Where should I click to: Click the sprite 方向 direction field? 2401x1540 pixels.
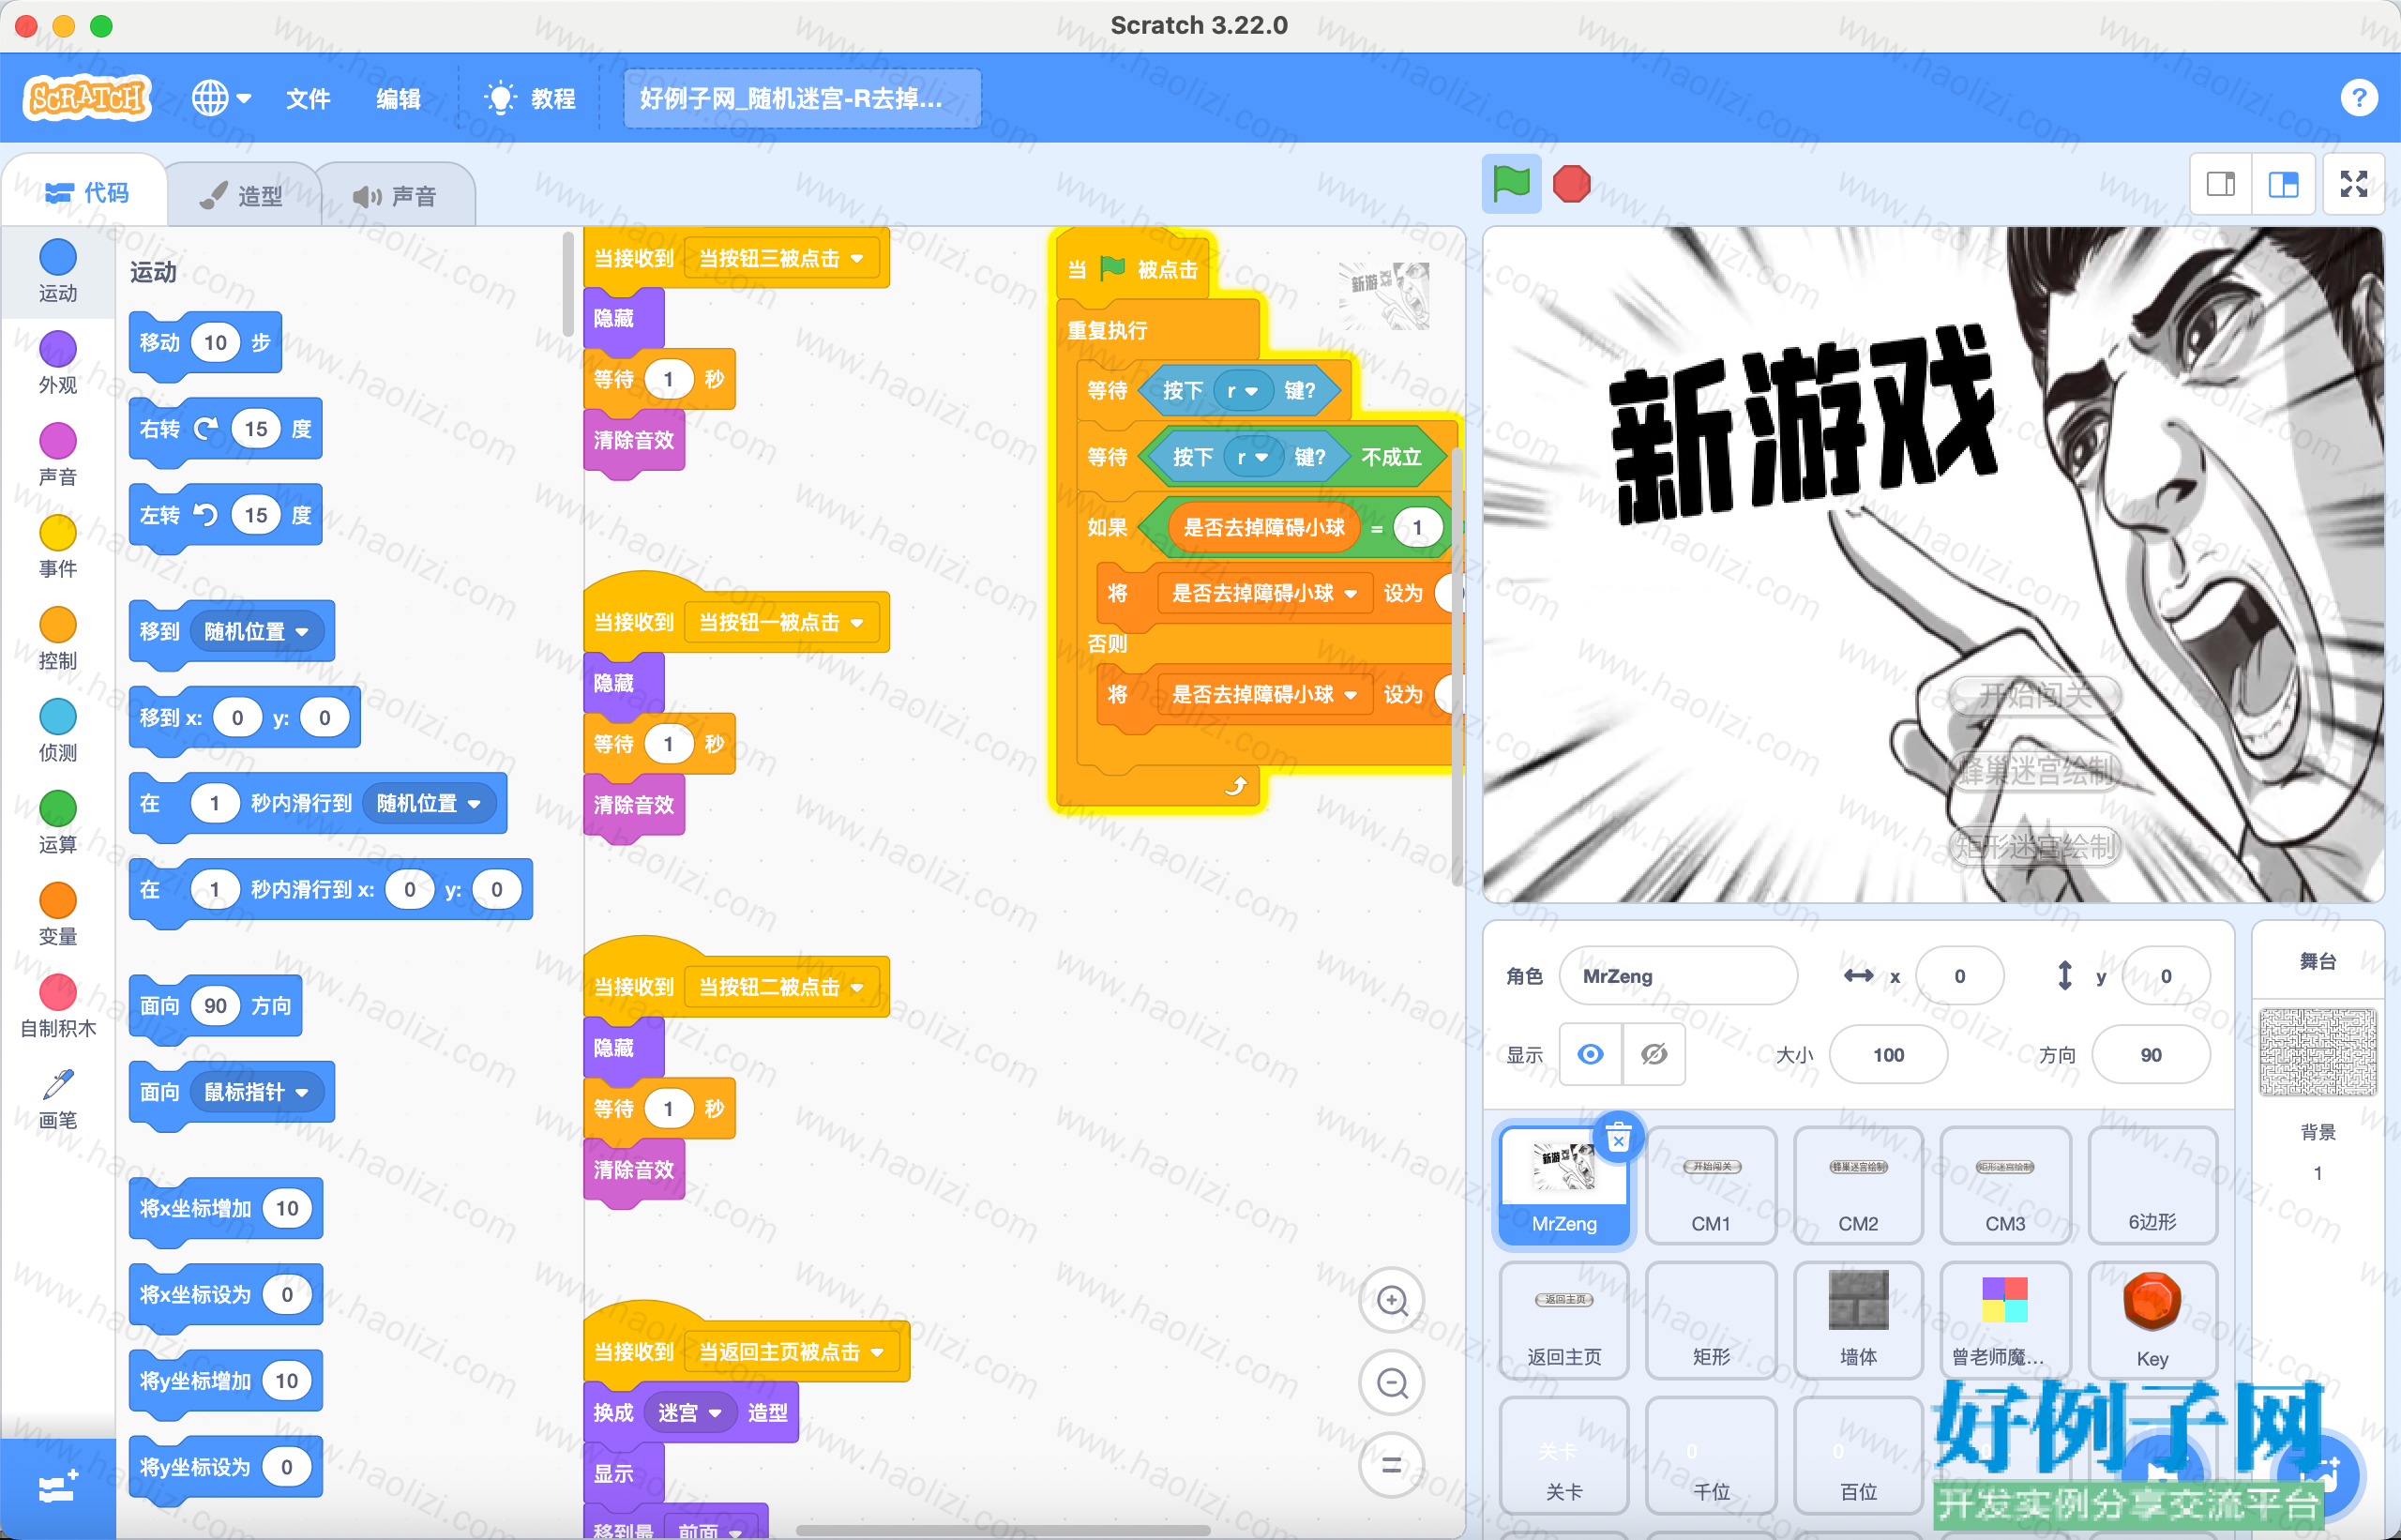(2151, 1055)
